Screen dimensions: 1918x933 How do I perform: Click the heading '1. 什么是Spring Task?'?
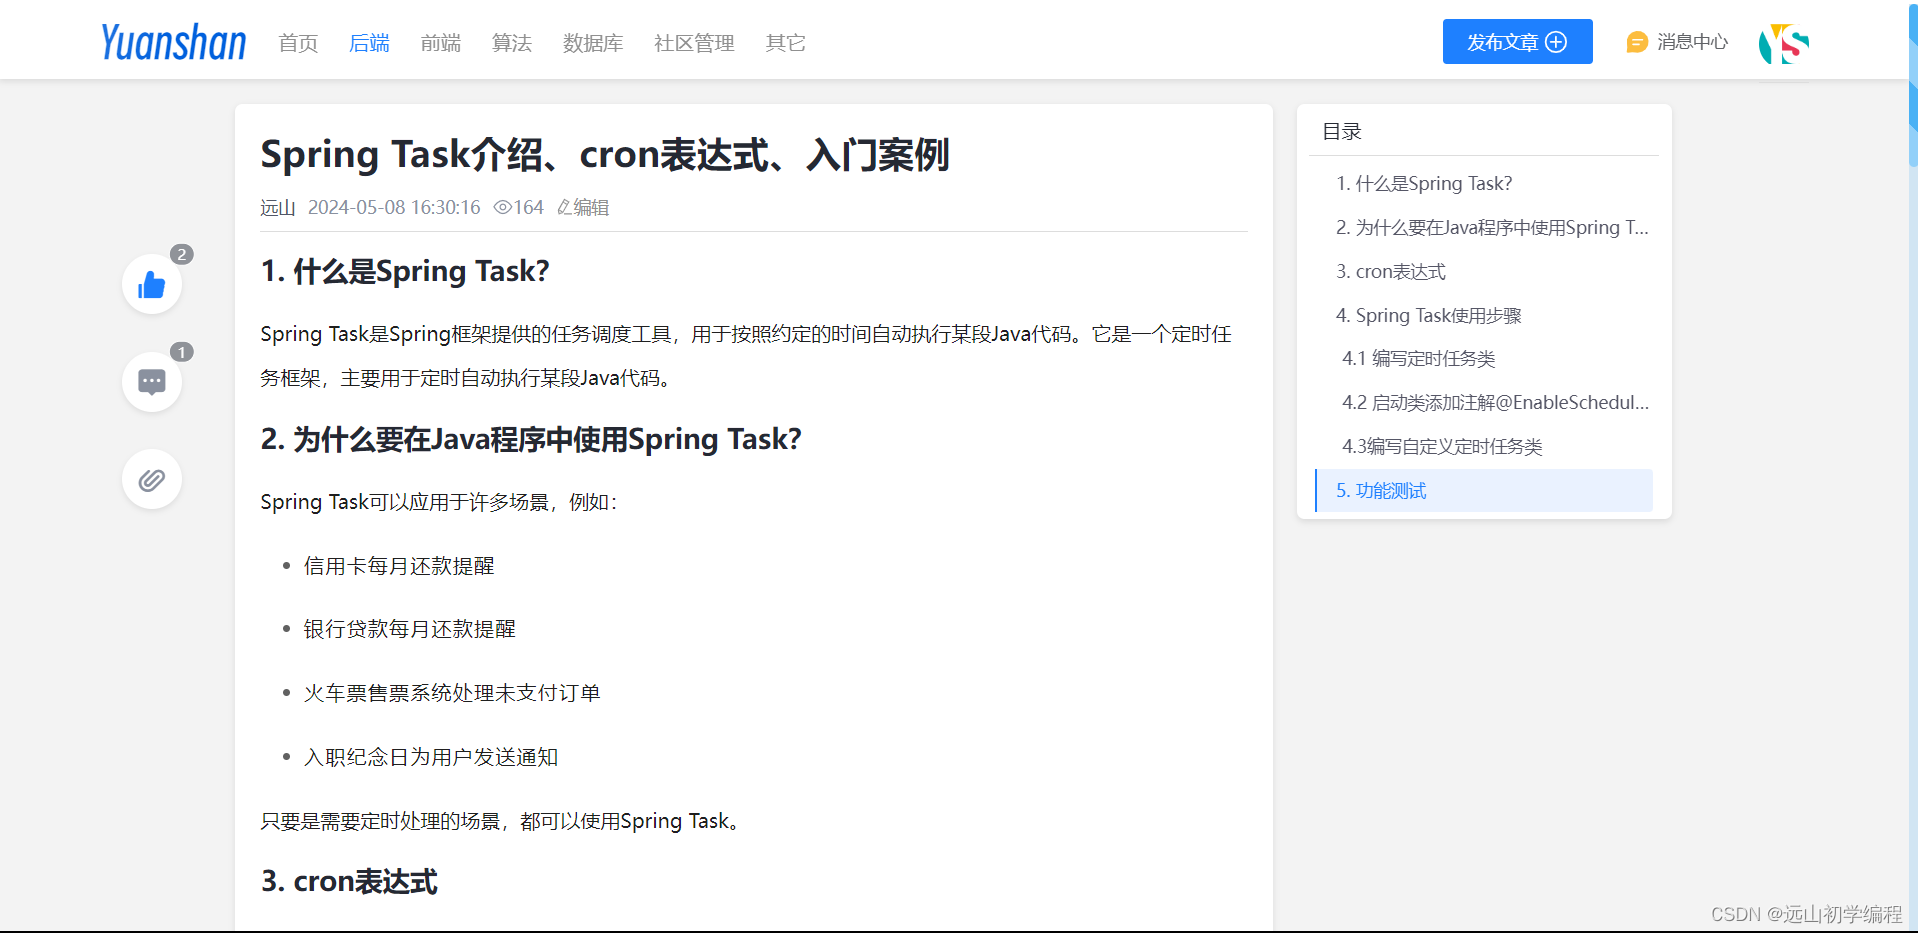pos(405,271)
